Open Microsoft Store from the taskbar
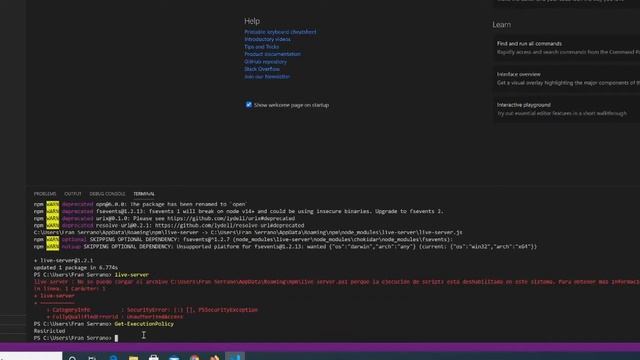 pos(154,357)
